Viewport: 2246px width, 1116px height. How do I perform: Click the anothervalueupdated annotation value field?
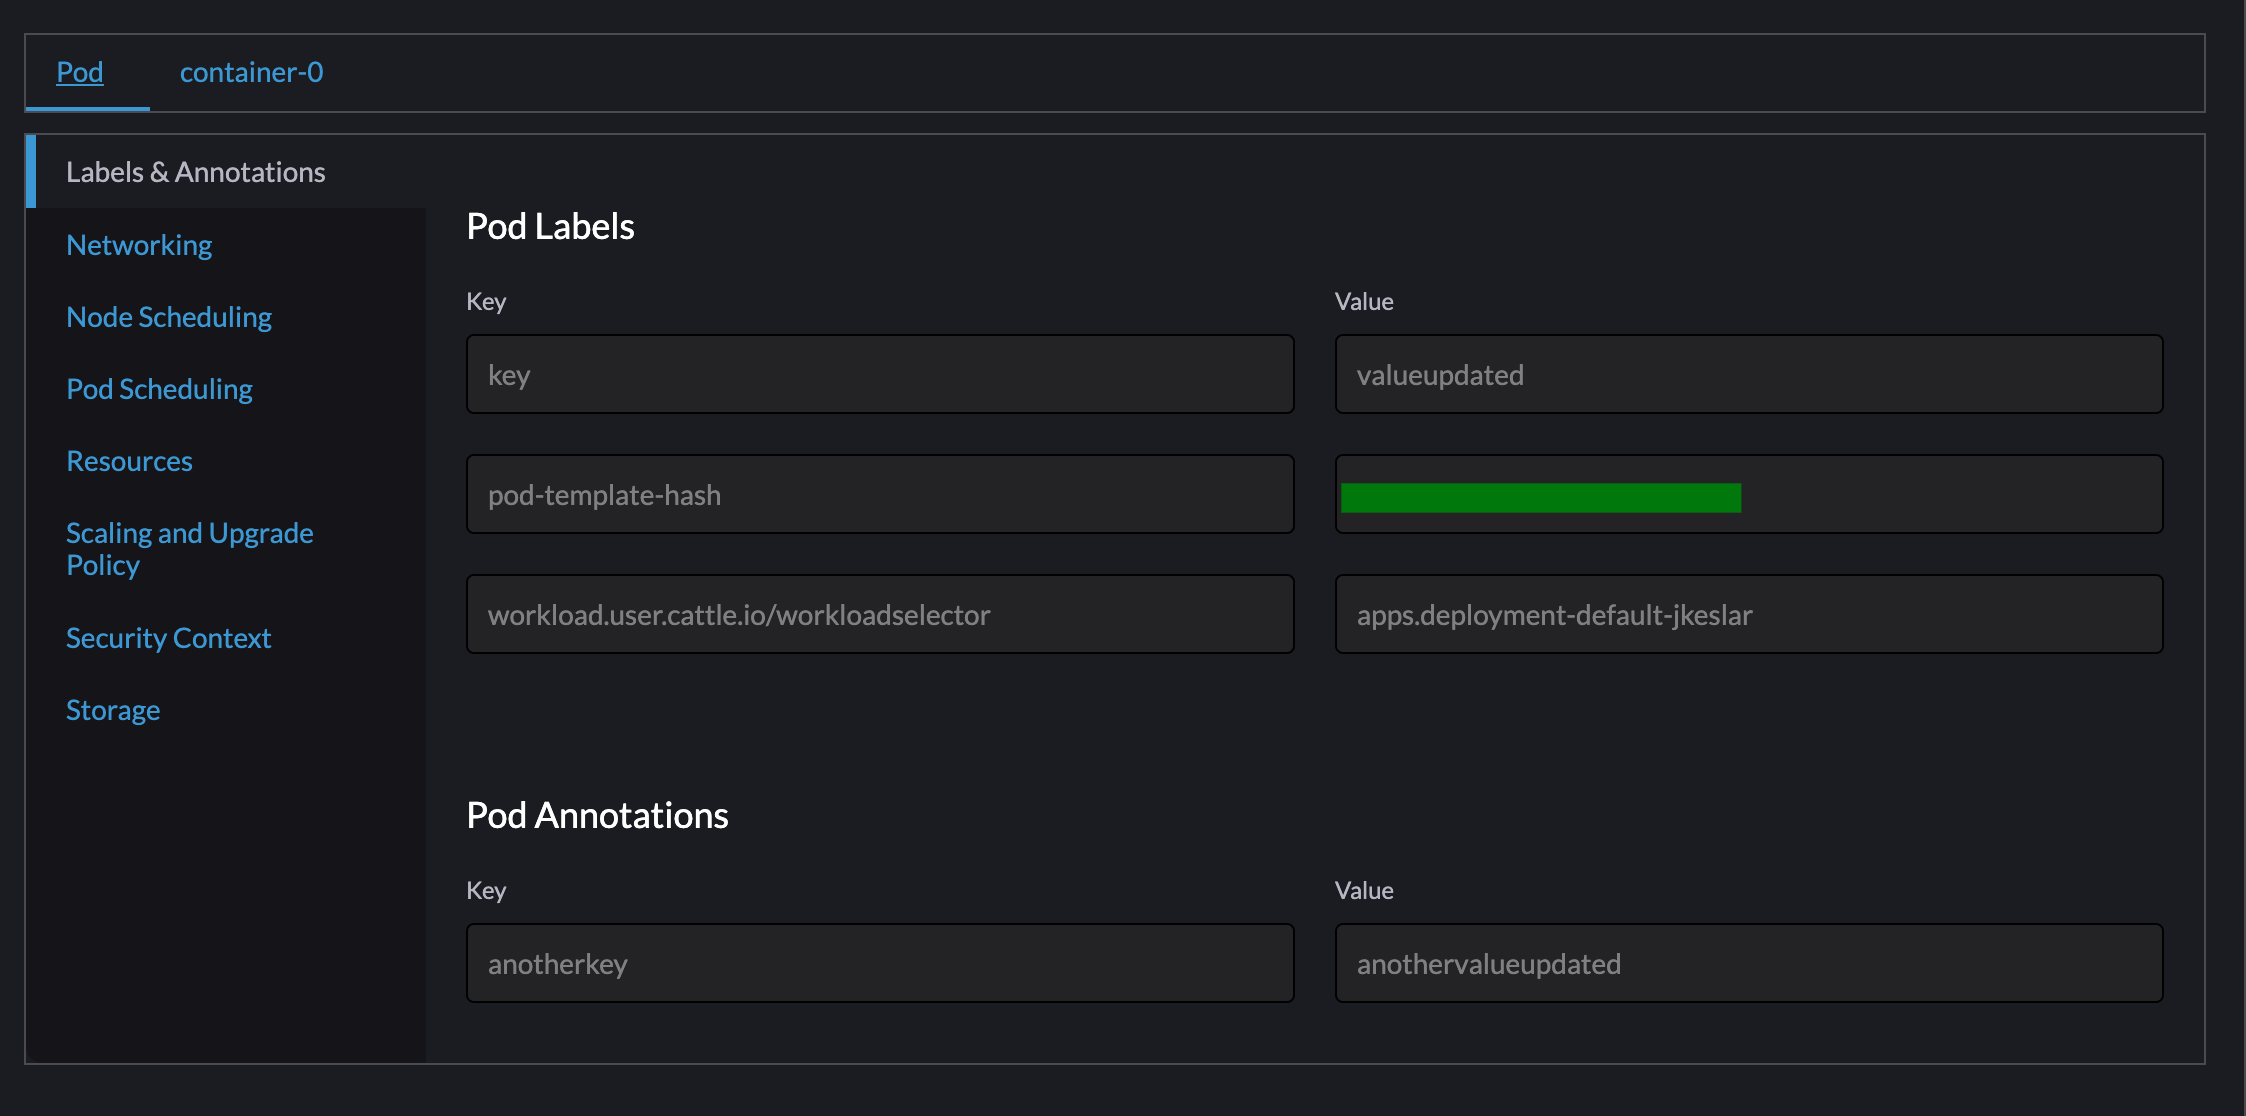point(1748,963)
